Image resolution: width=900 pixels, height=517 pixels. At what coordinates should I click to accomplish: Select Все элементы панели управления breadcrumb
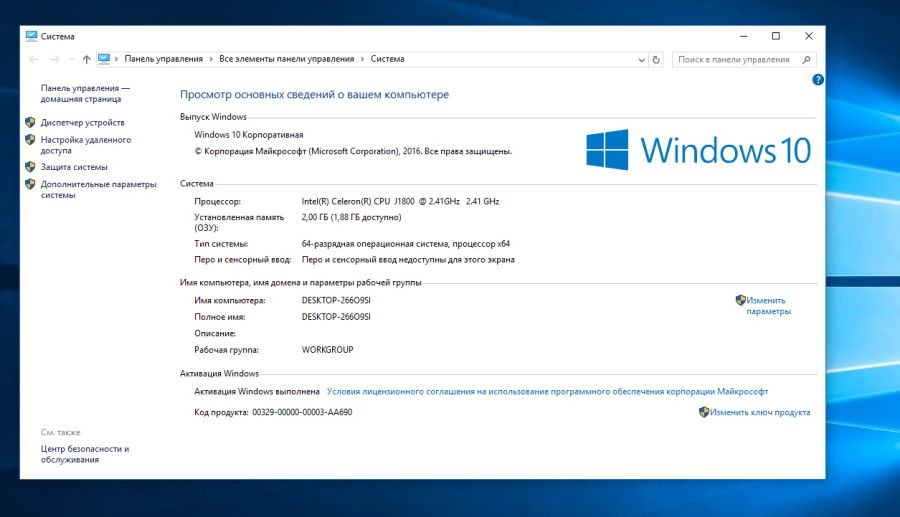tap(286, 59)
